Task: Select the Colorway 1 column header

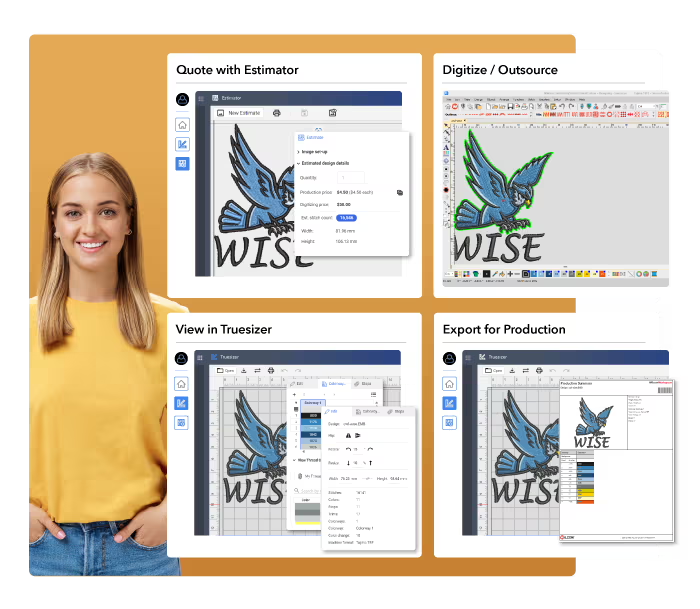Action: [x=312, y=403]
